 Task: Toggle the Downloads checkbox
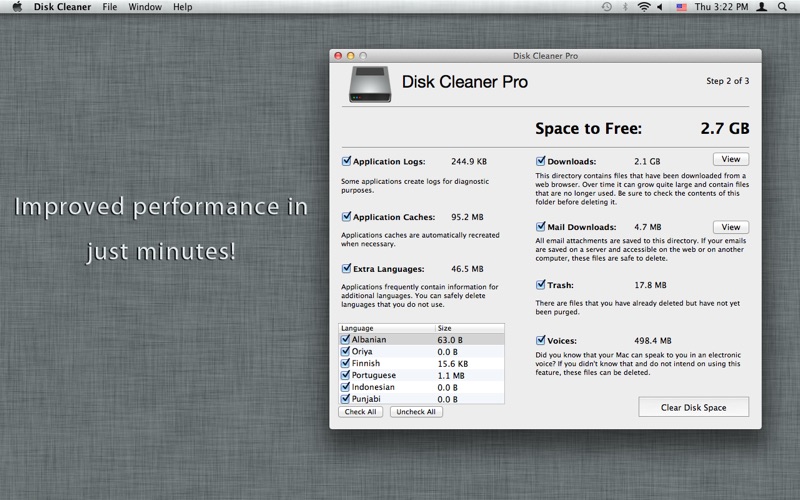point(541,160)
